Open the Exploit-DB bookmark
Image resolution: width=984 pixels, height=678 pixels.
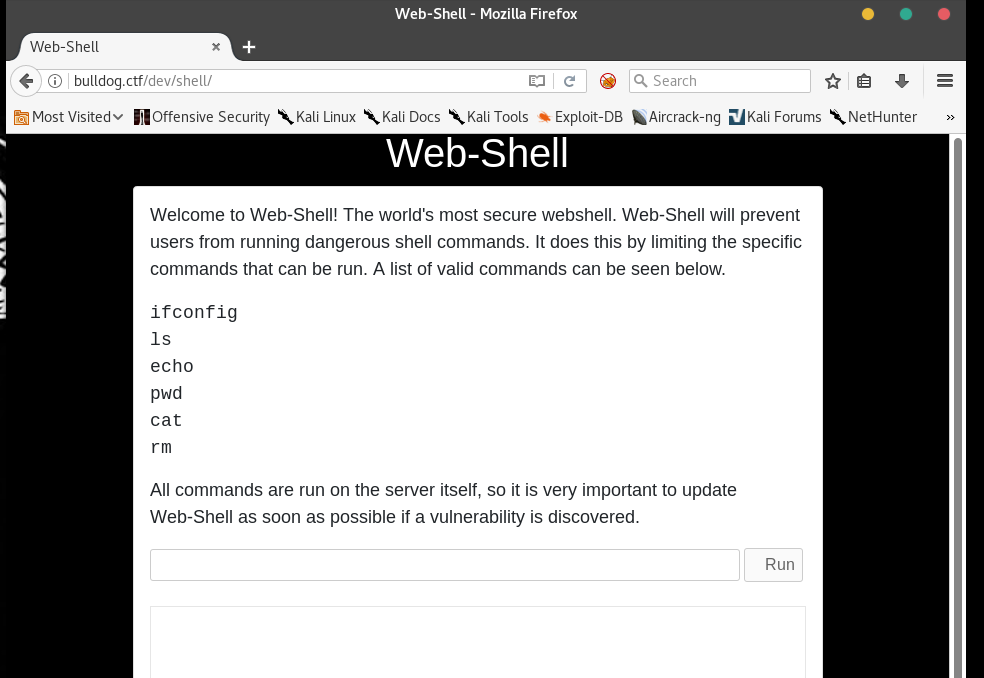[x=580, y=117]
